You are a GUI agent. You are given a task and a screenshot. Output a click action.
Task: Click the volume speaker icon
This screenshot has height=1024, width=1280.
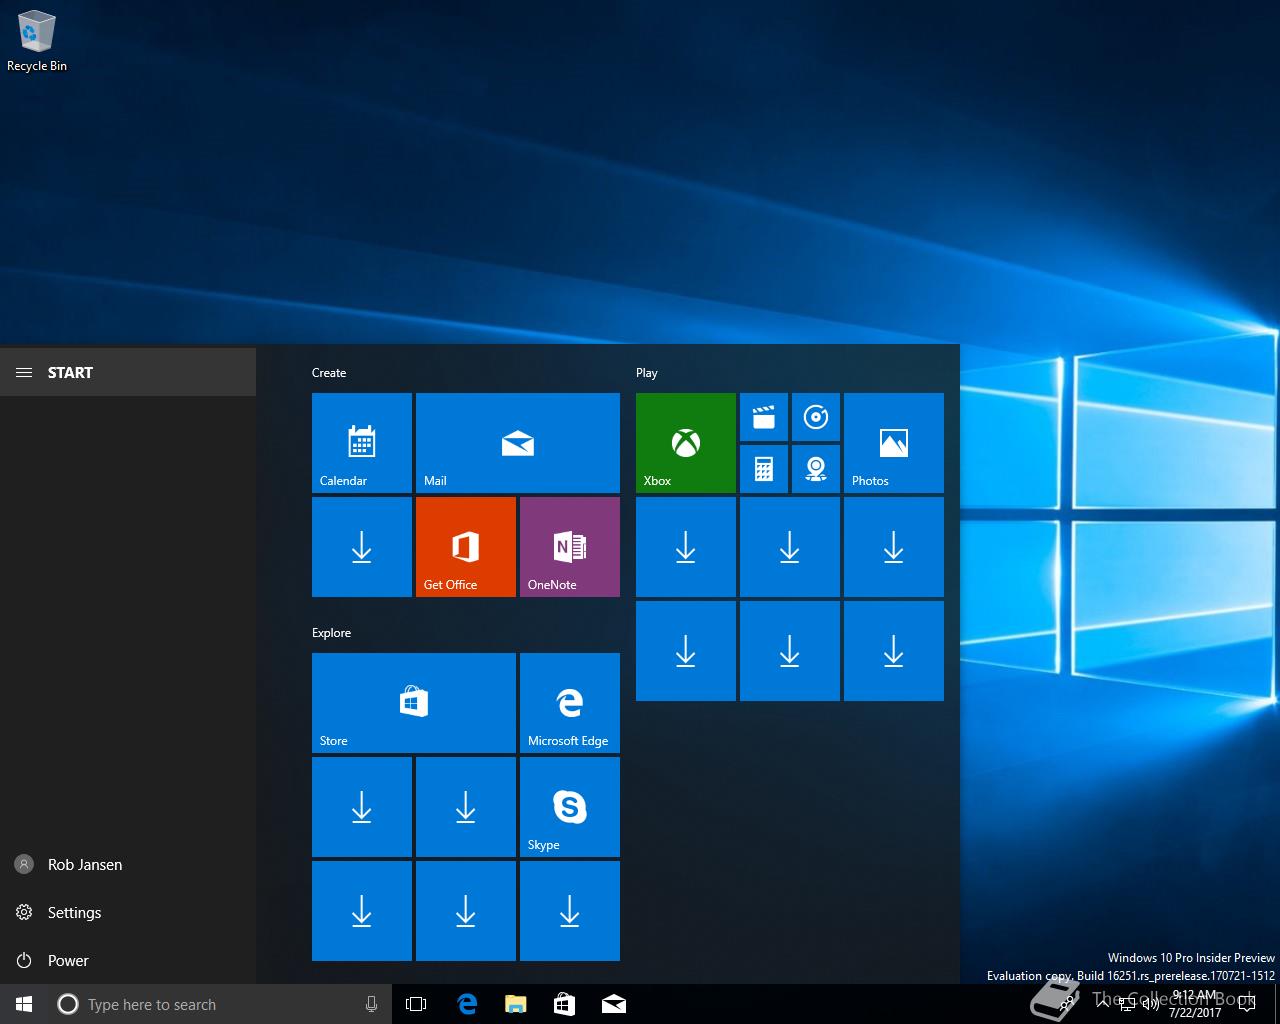pos(1151,1004)
